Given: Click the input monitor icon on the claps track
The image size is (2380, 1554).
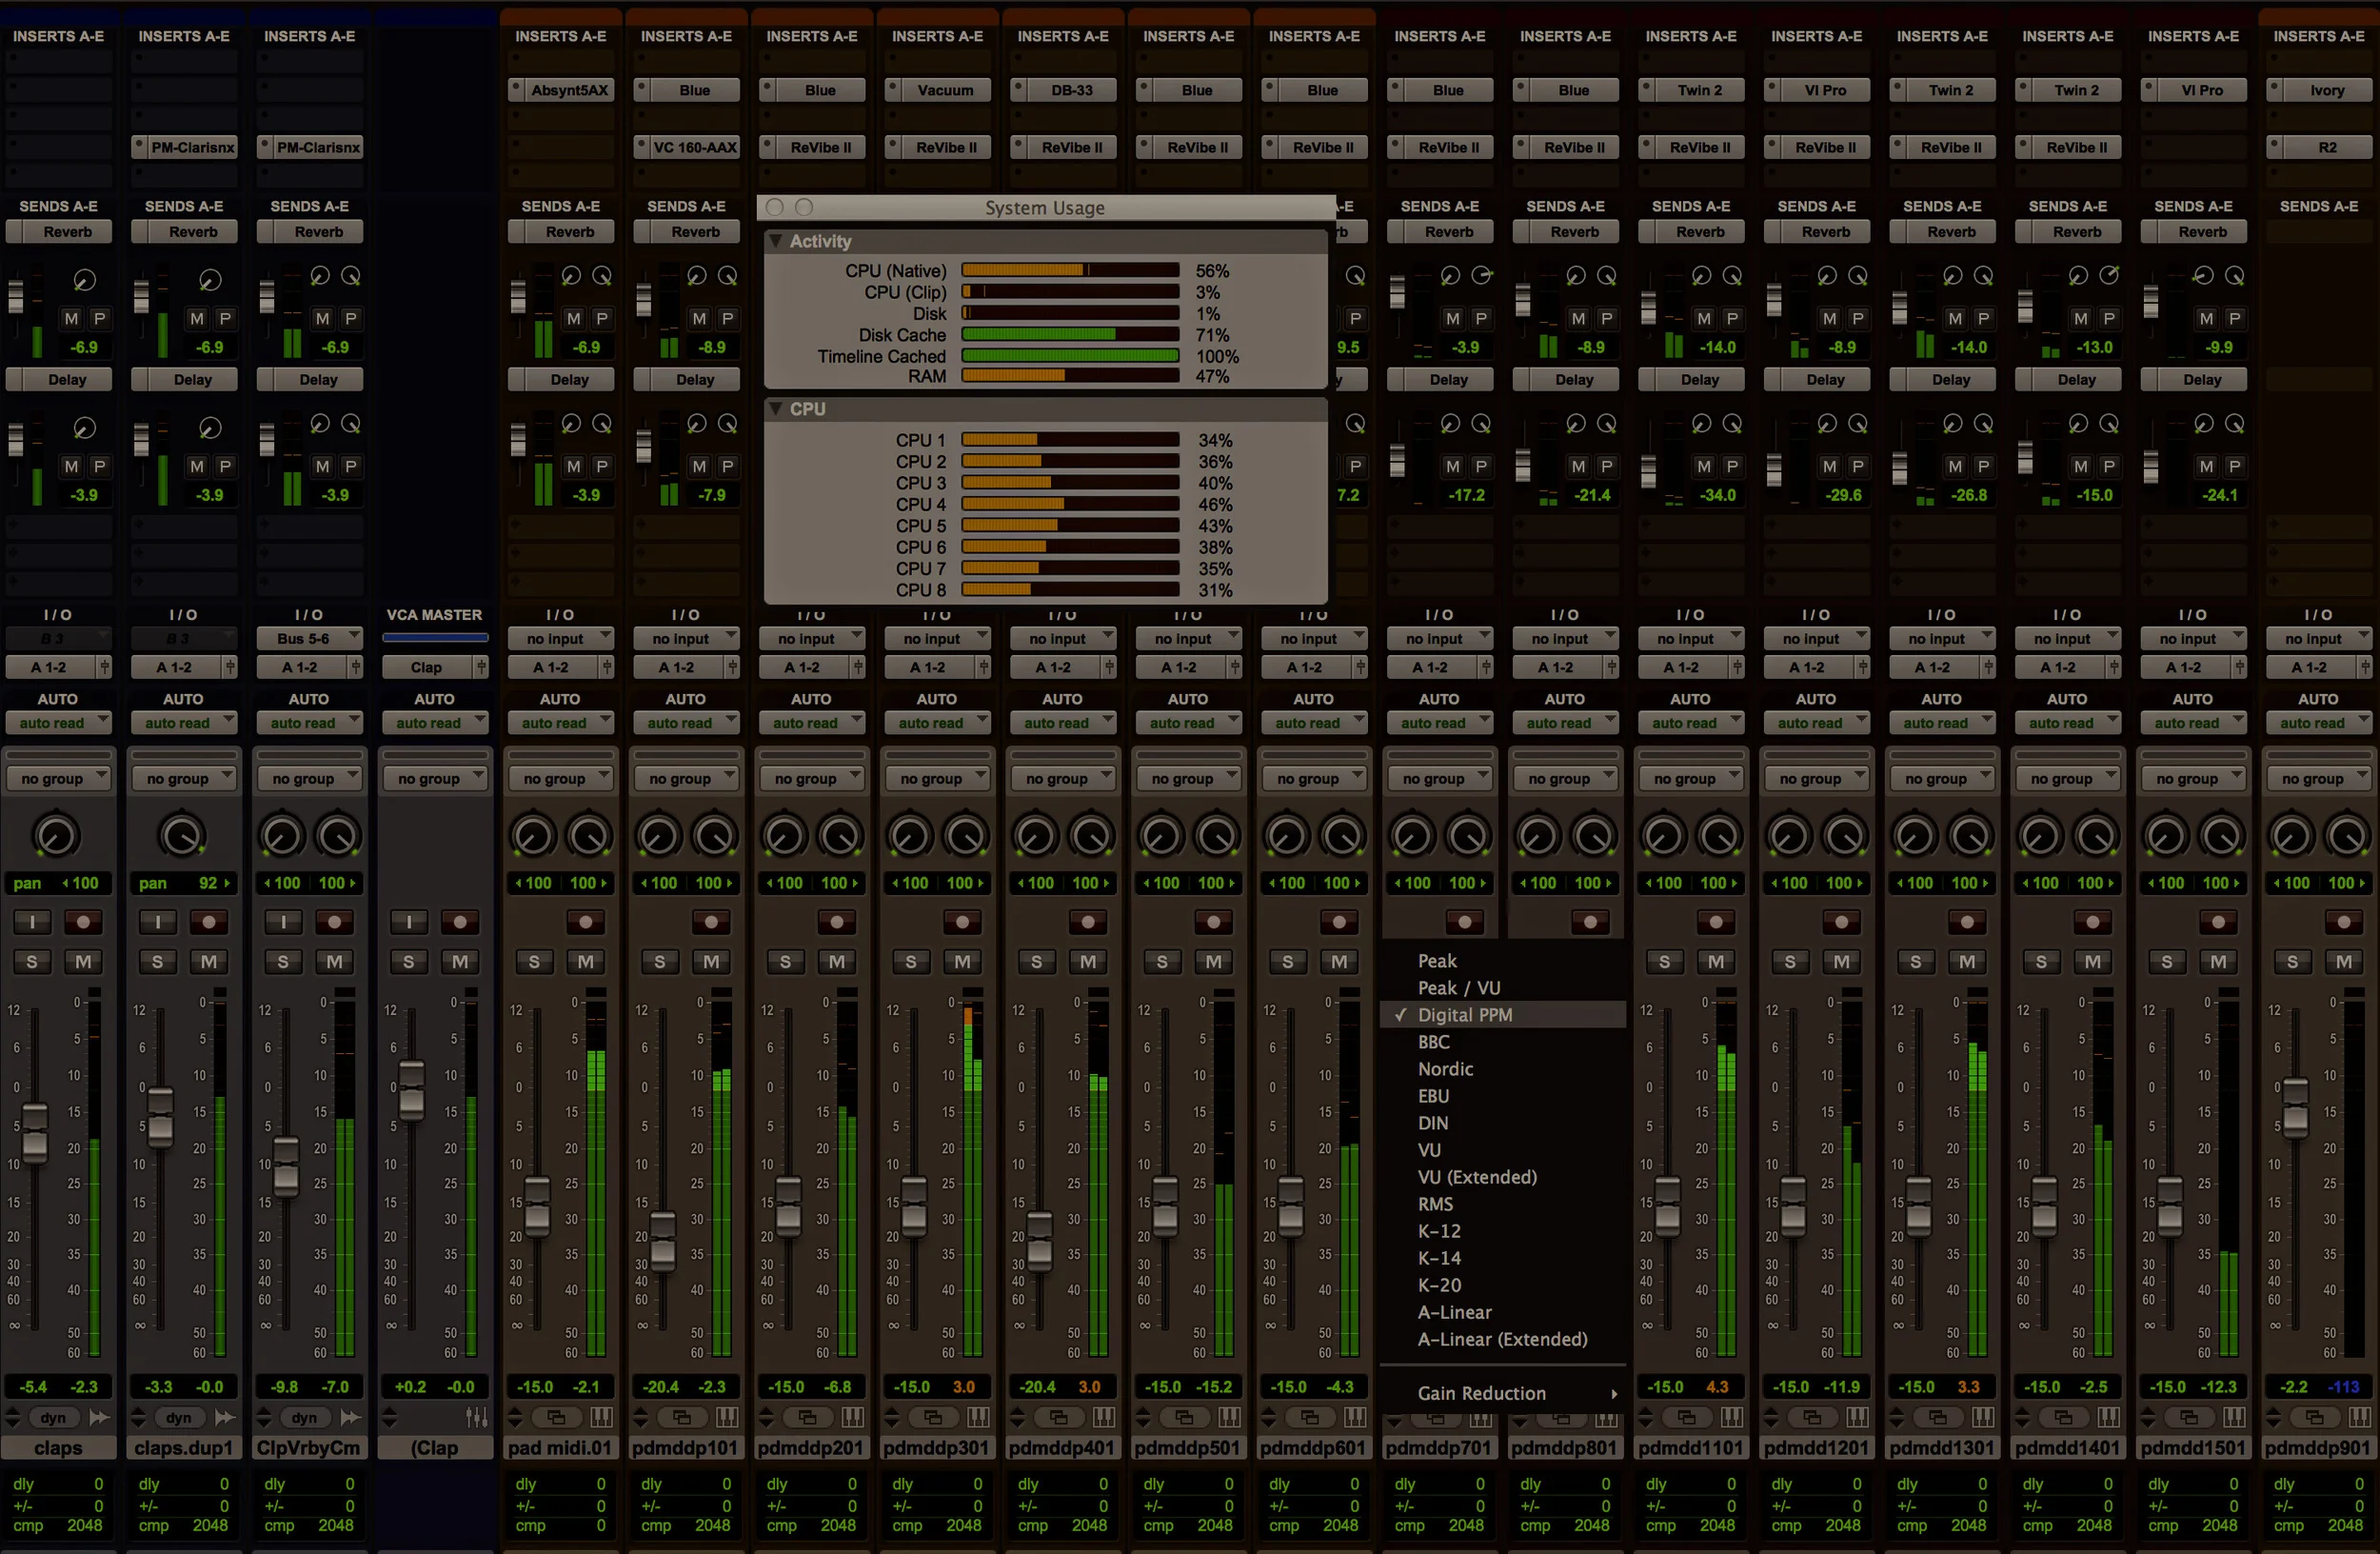Looking at the screenshot, I should (31, 921).
